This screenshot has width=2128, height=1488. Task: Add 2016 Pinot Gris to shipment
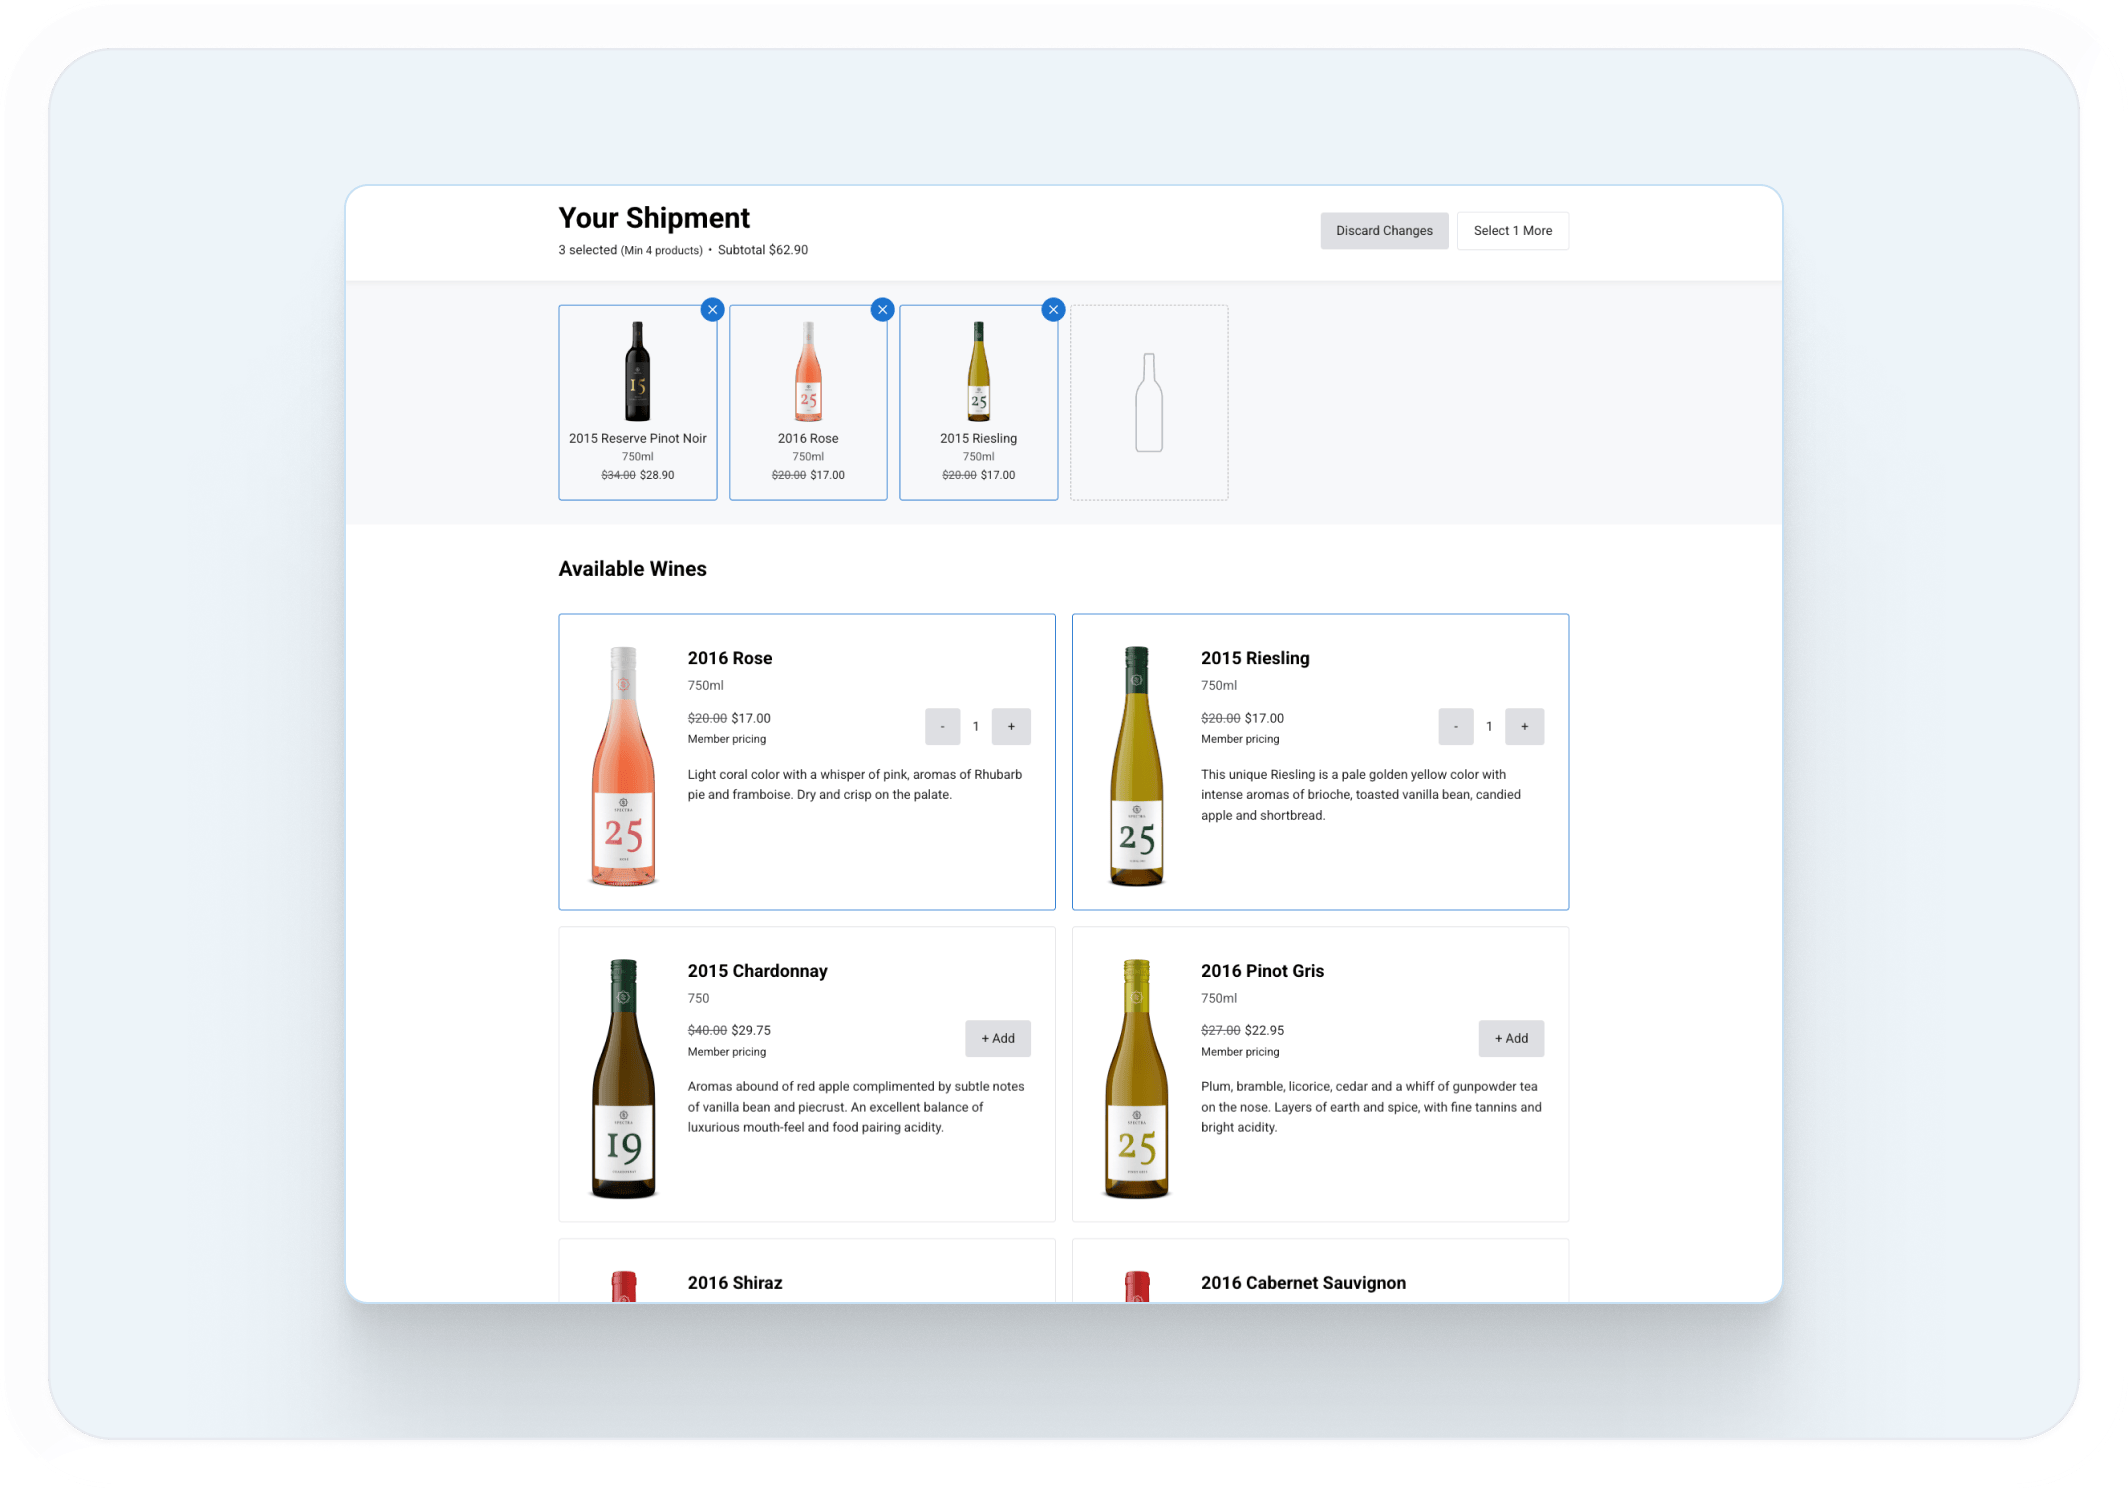click(1510, 1039)
